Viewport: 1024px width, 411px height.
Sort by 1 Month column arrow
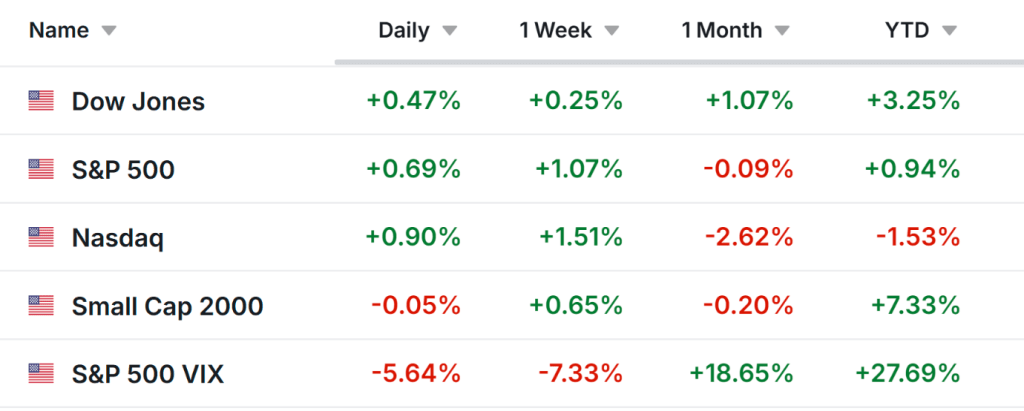point(782,31)
